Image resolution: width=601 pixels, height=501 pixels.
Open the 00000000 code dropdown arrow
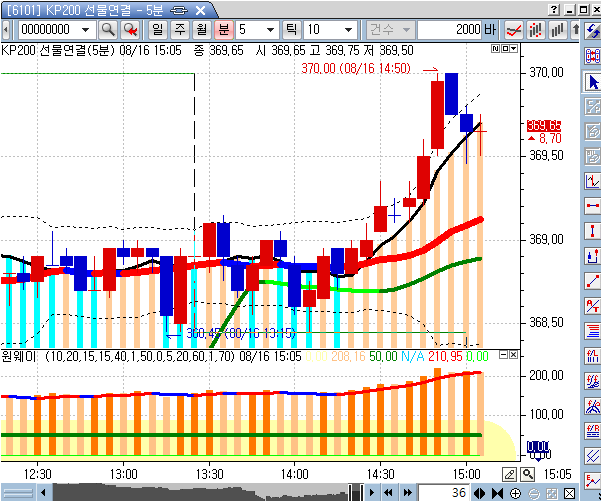coord(85,30)
